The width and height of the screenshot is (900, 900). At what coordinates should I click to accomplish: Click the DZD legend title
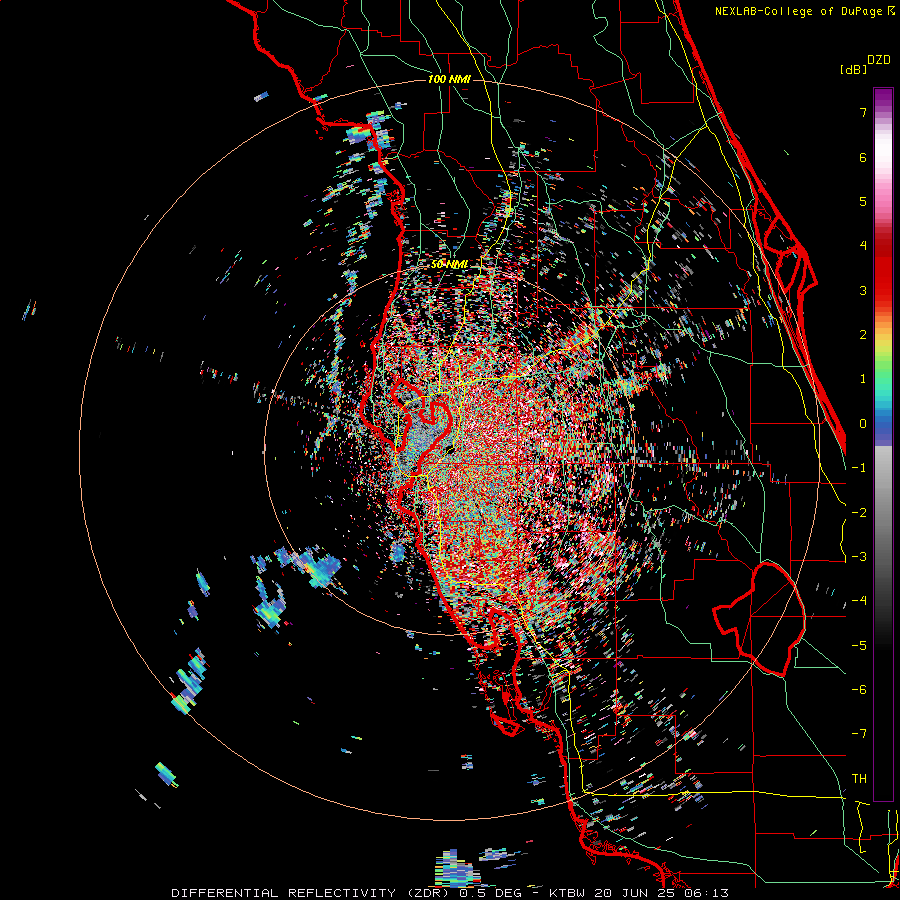pyautogui.click(x=879, y=60)
